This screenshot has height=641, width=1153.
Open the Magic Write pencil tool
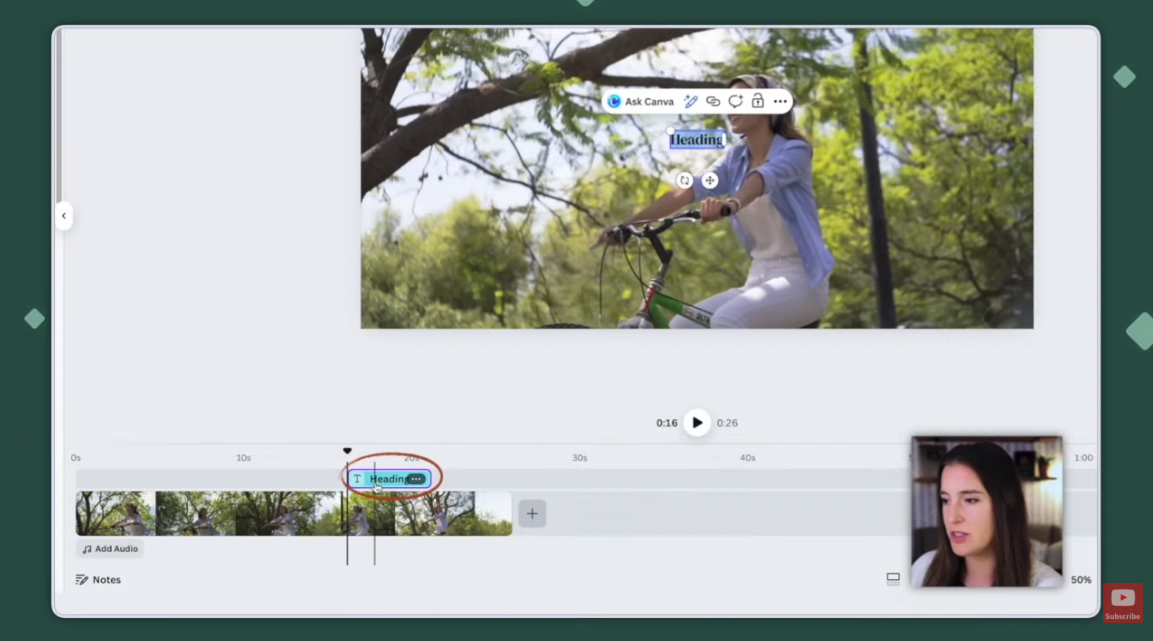pyautogui.click(x=690, y=101)
